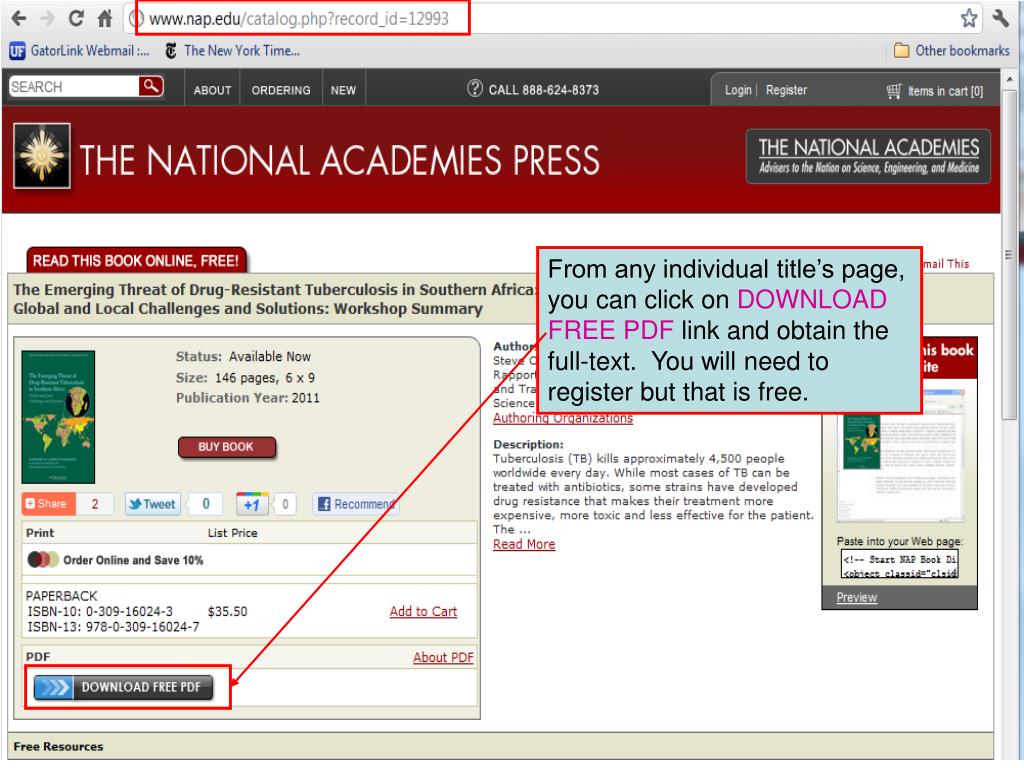Click the Login link
This screenshot has width=1024, height=768.
[738, 90]
